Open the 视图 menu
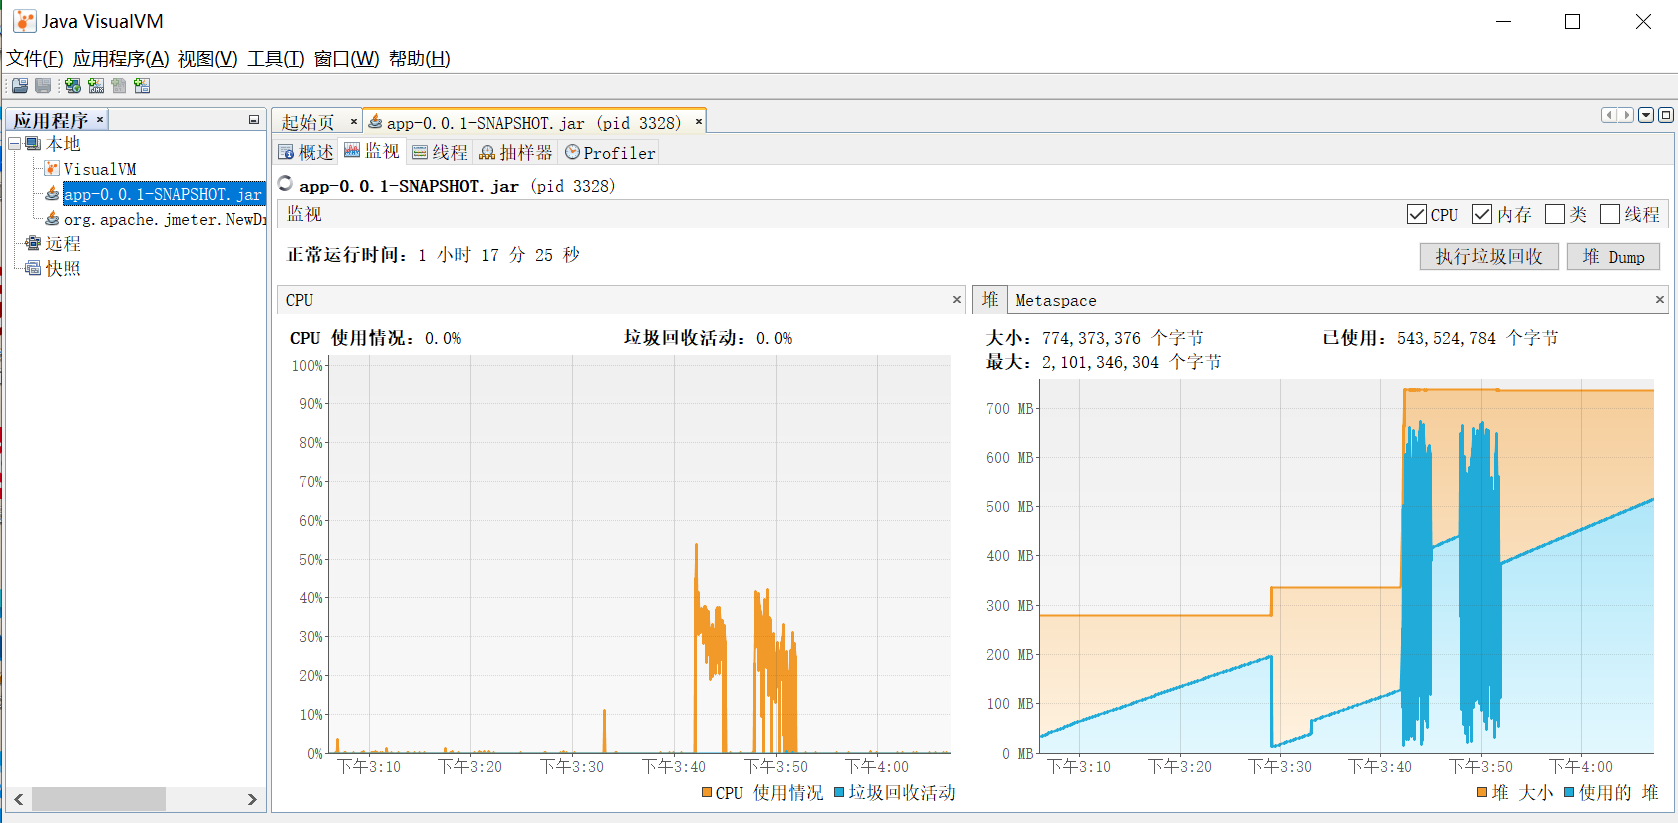Screen dimensions: 1678x823 (207, 59)
